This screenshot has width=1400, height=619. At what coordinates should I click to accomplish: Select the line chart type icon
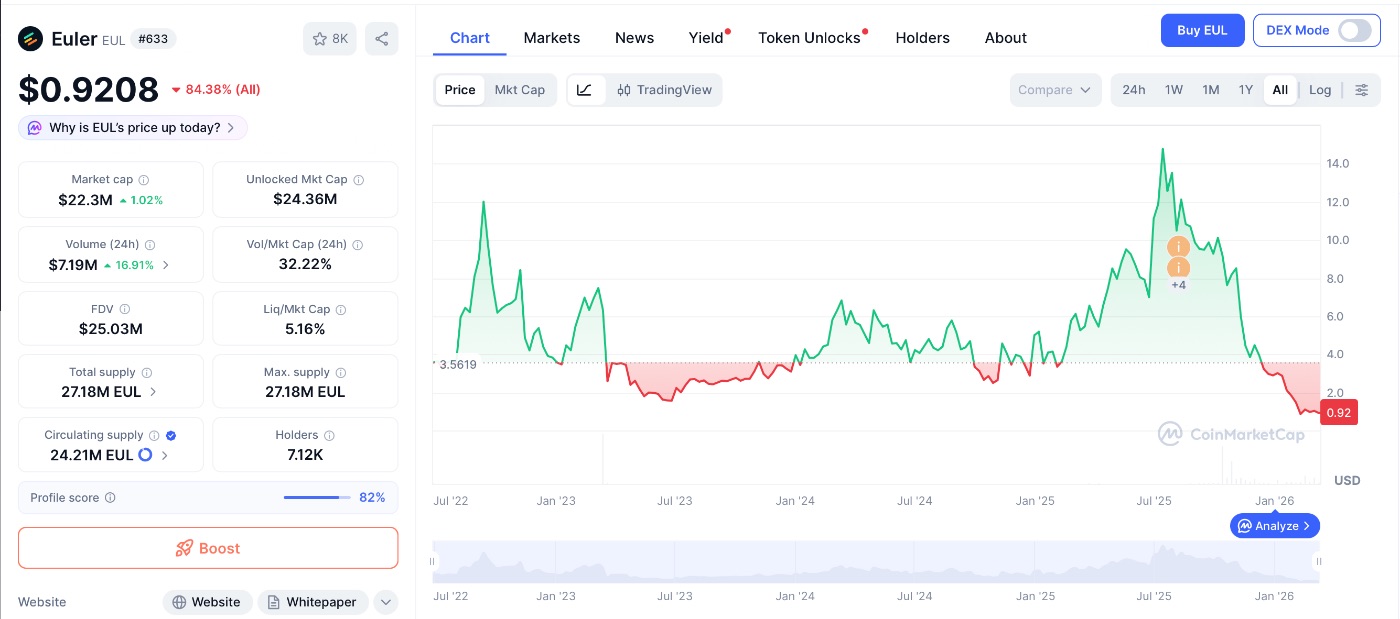click(x=585, y=90)
